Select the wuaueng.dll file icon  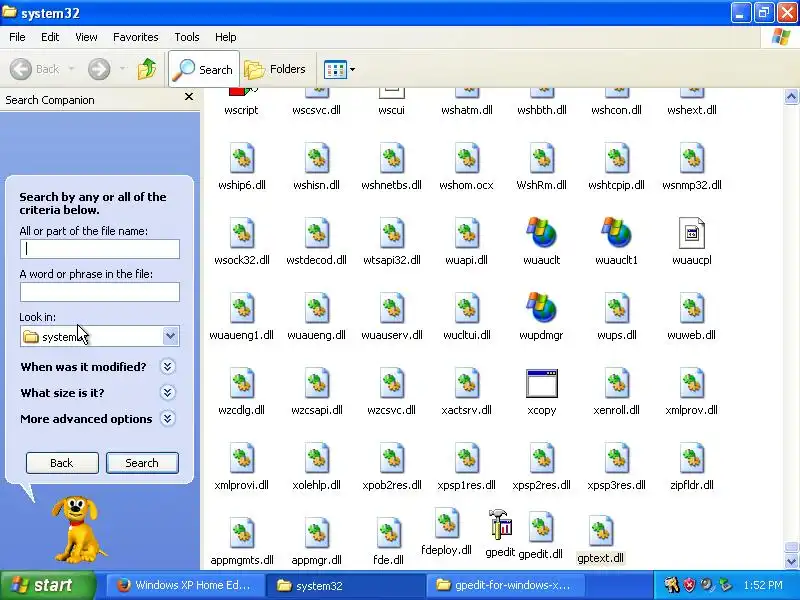coord(317,308)
